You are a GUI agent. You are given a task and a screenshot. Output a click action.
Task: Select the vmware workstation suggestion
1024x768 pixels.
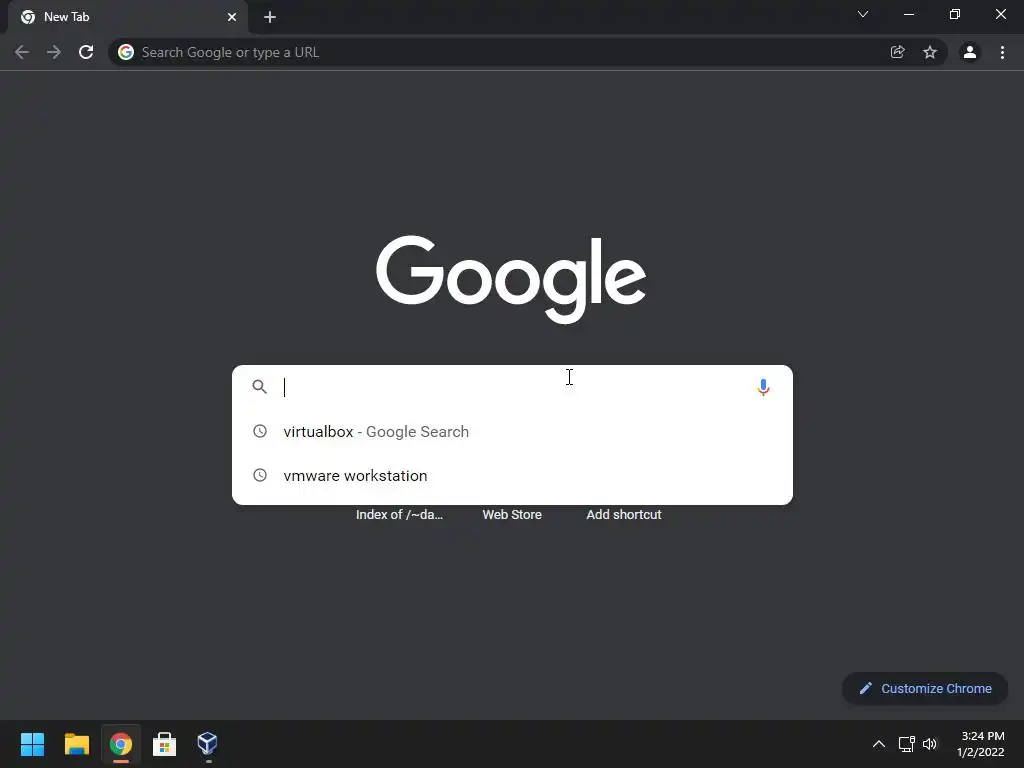(513, 475)
